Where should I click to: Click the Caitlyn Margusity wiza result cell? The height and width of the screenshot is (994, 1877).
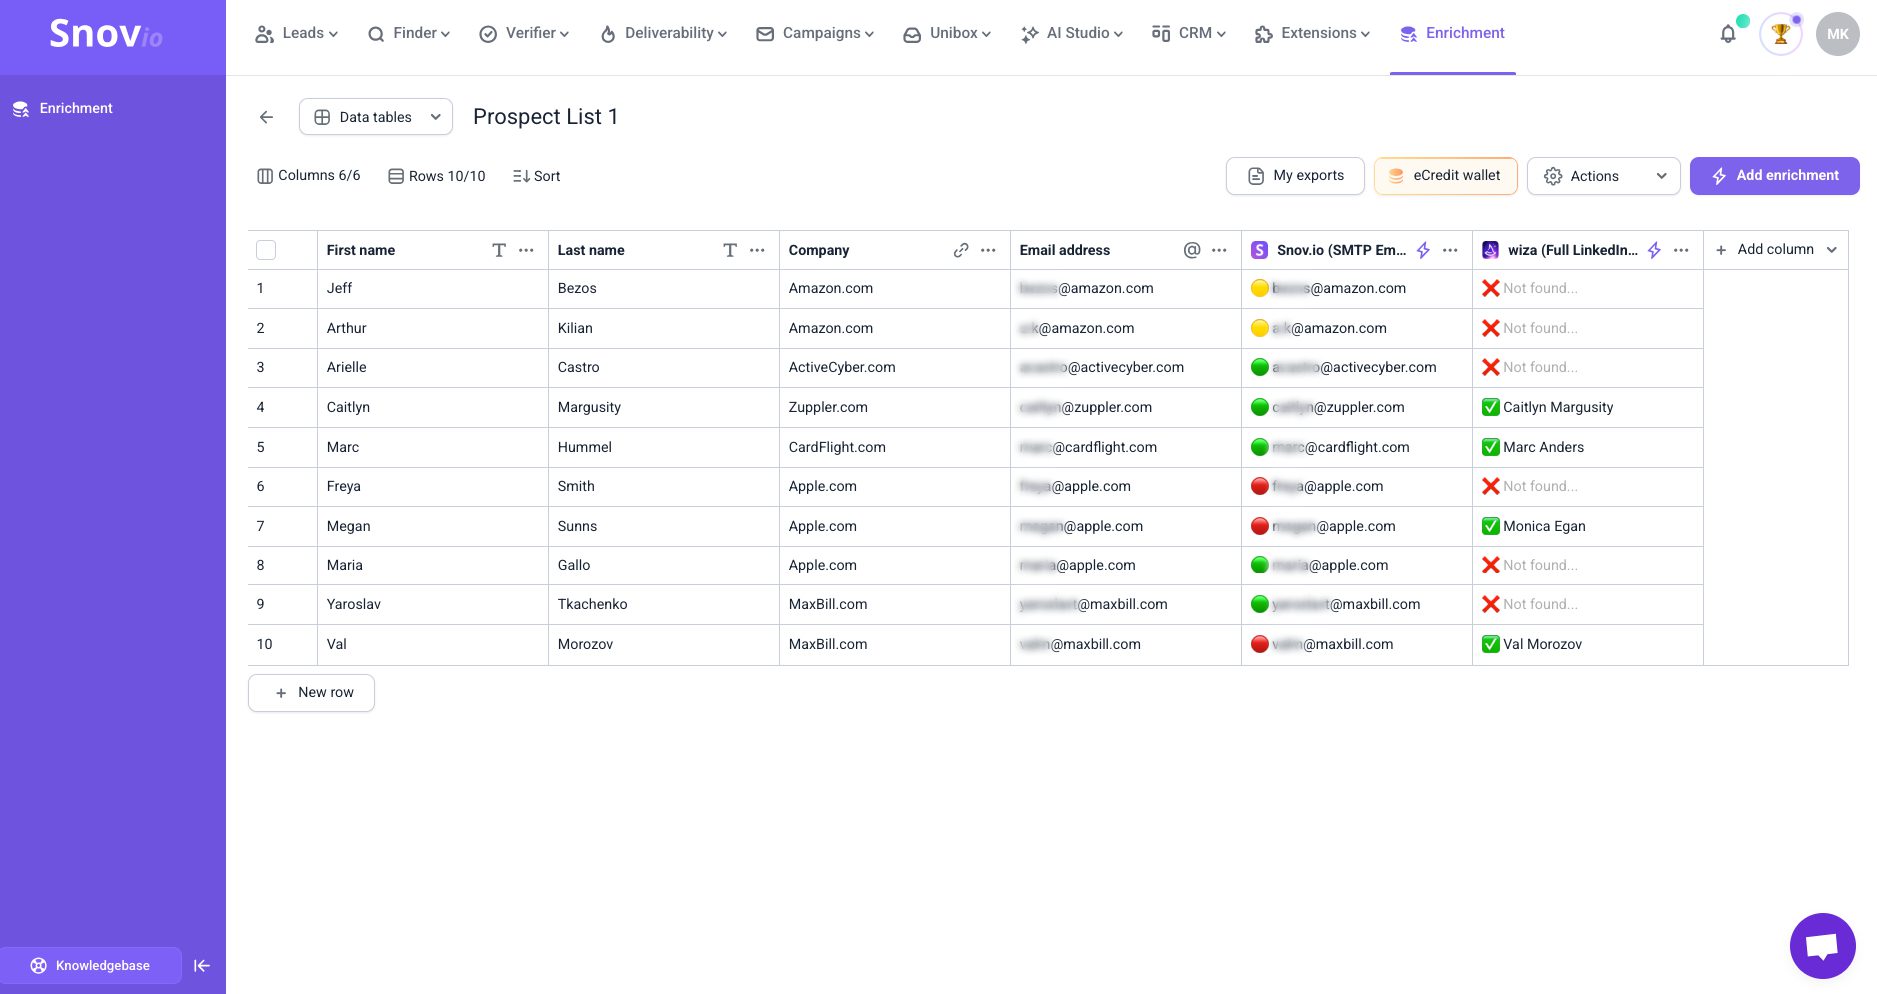coord(1586,407)
